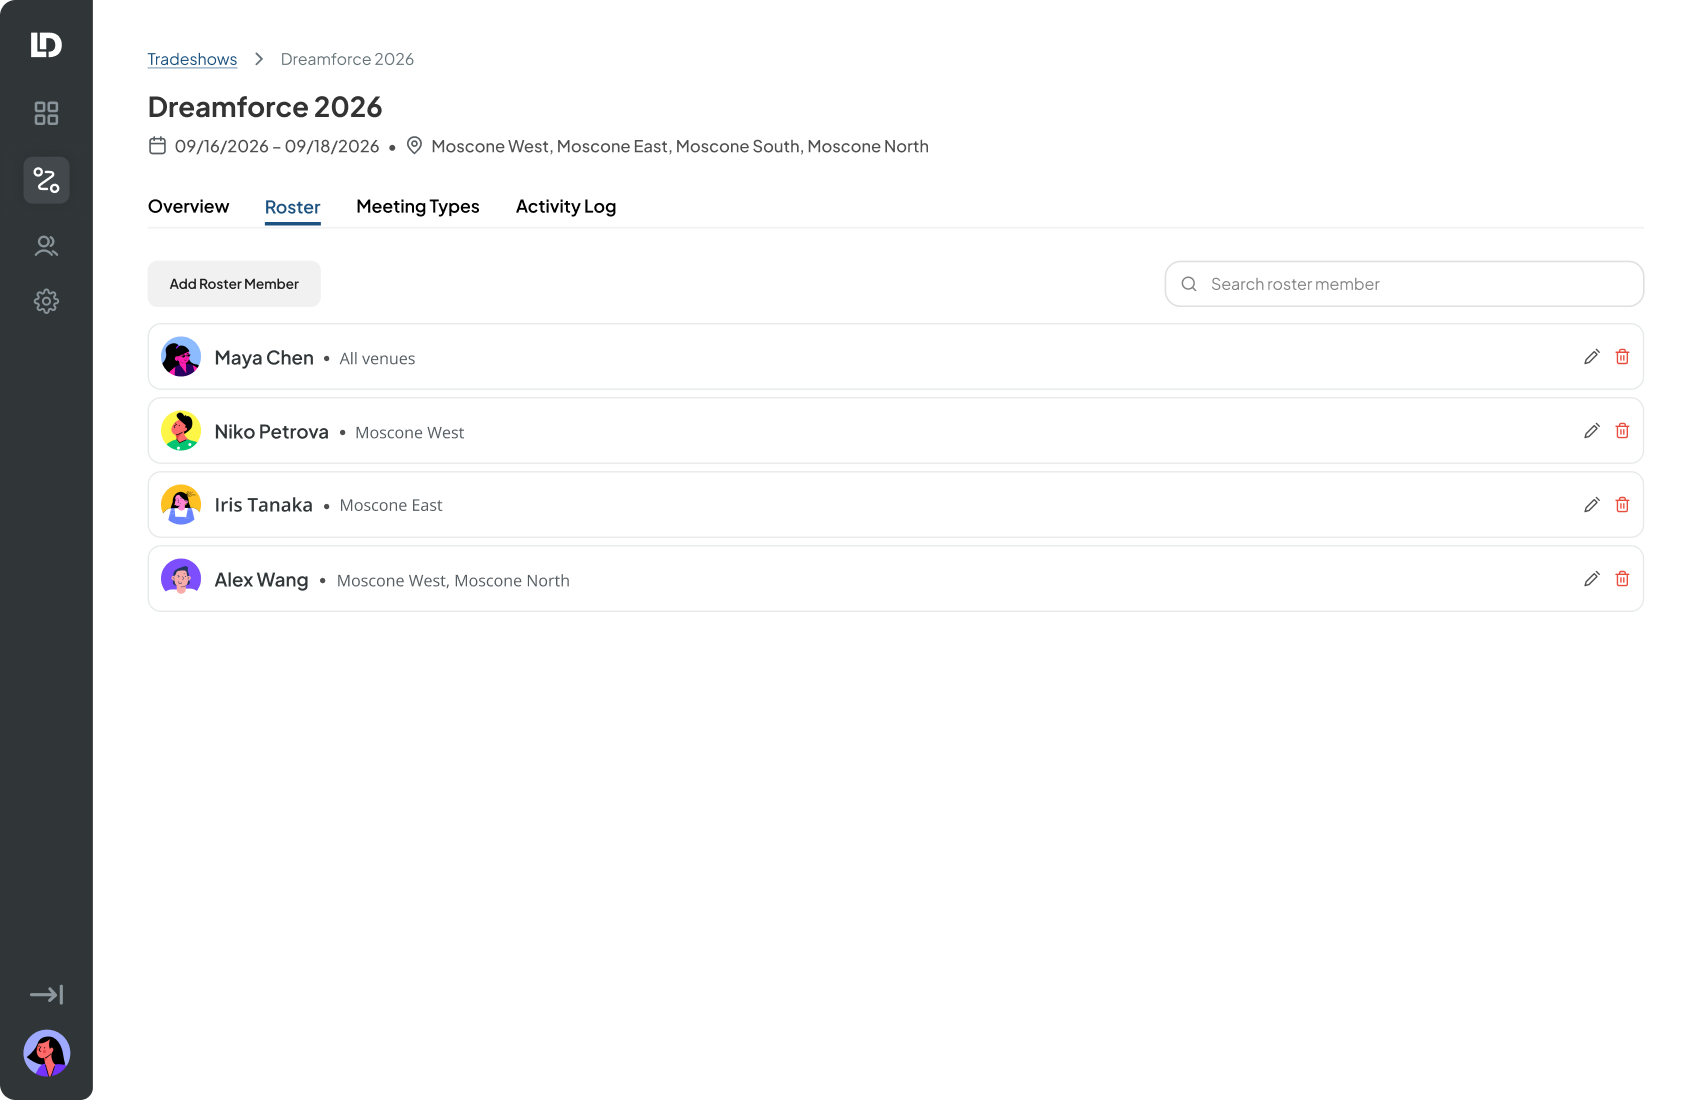
Task: Edit Alex Wang roster entry
Action: coord(1592,579)
